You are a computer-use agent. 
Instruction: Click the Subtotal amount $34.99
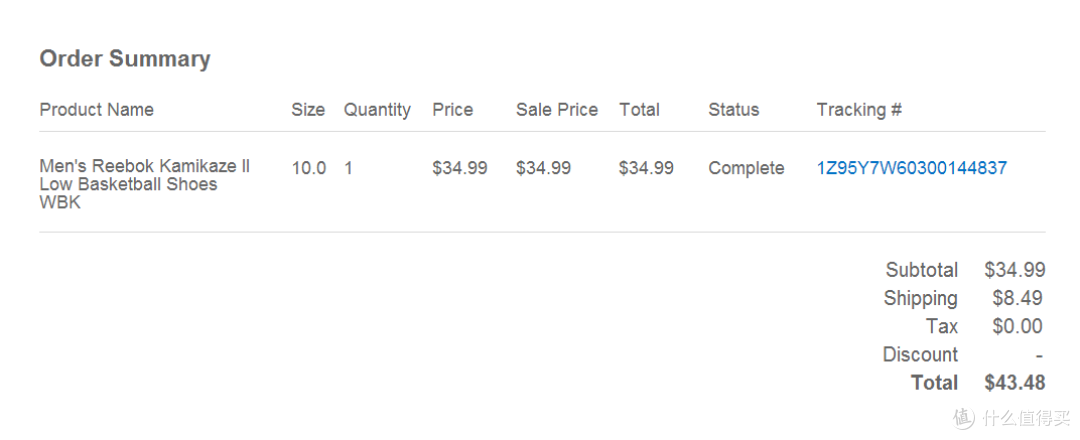click(1015, 270)
